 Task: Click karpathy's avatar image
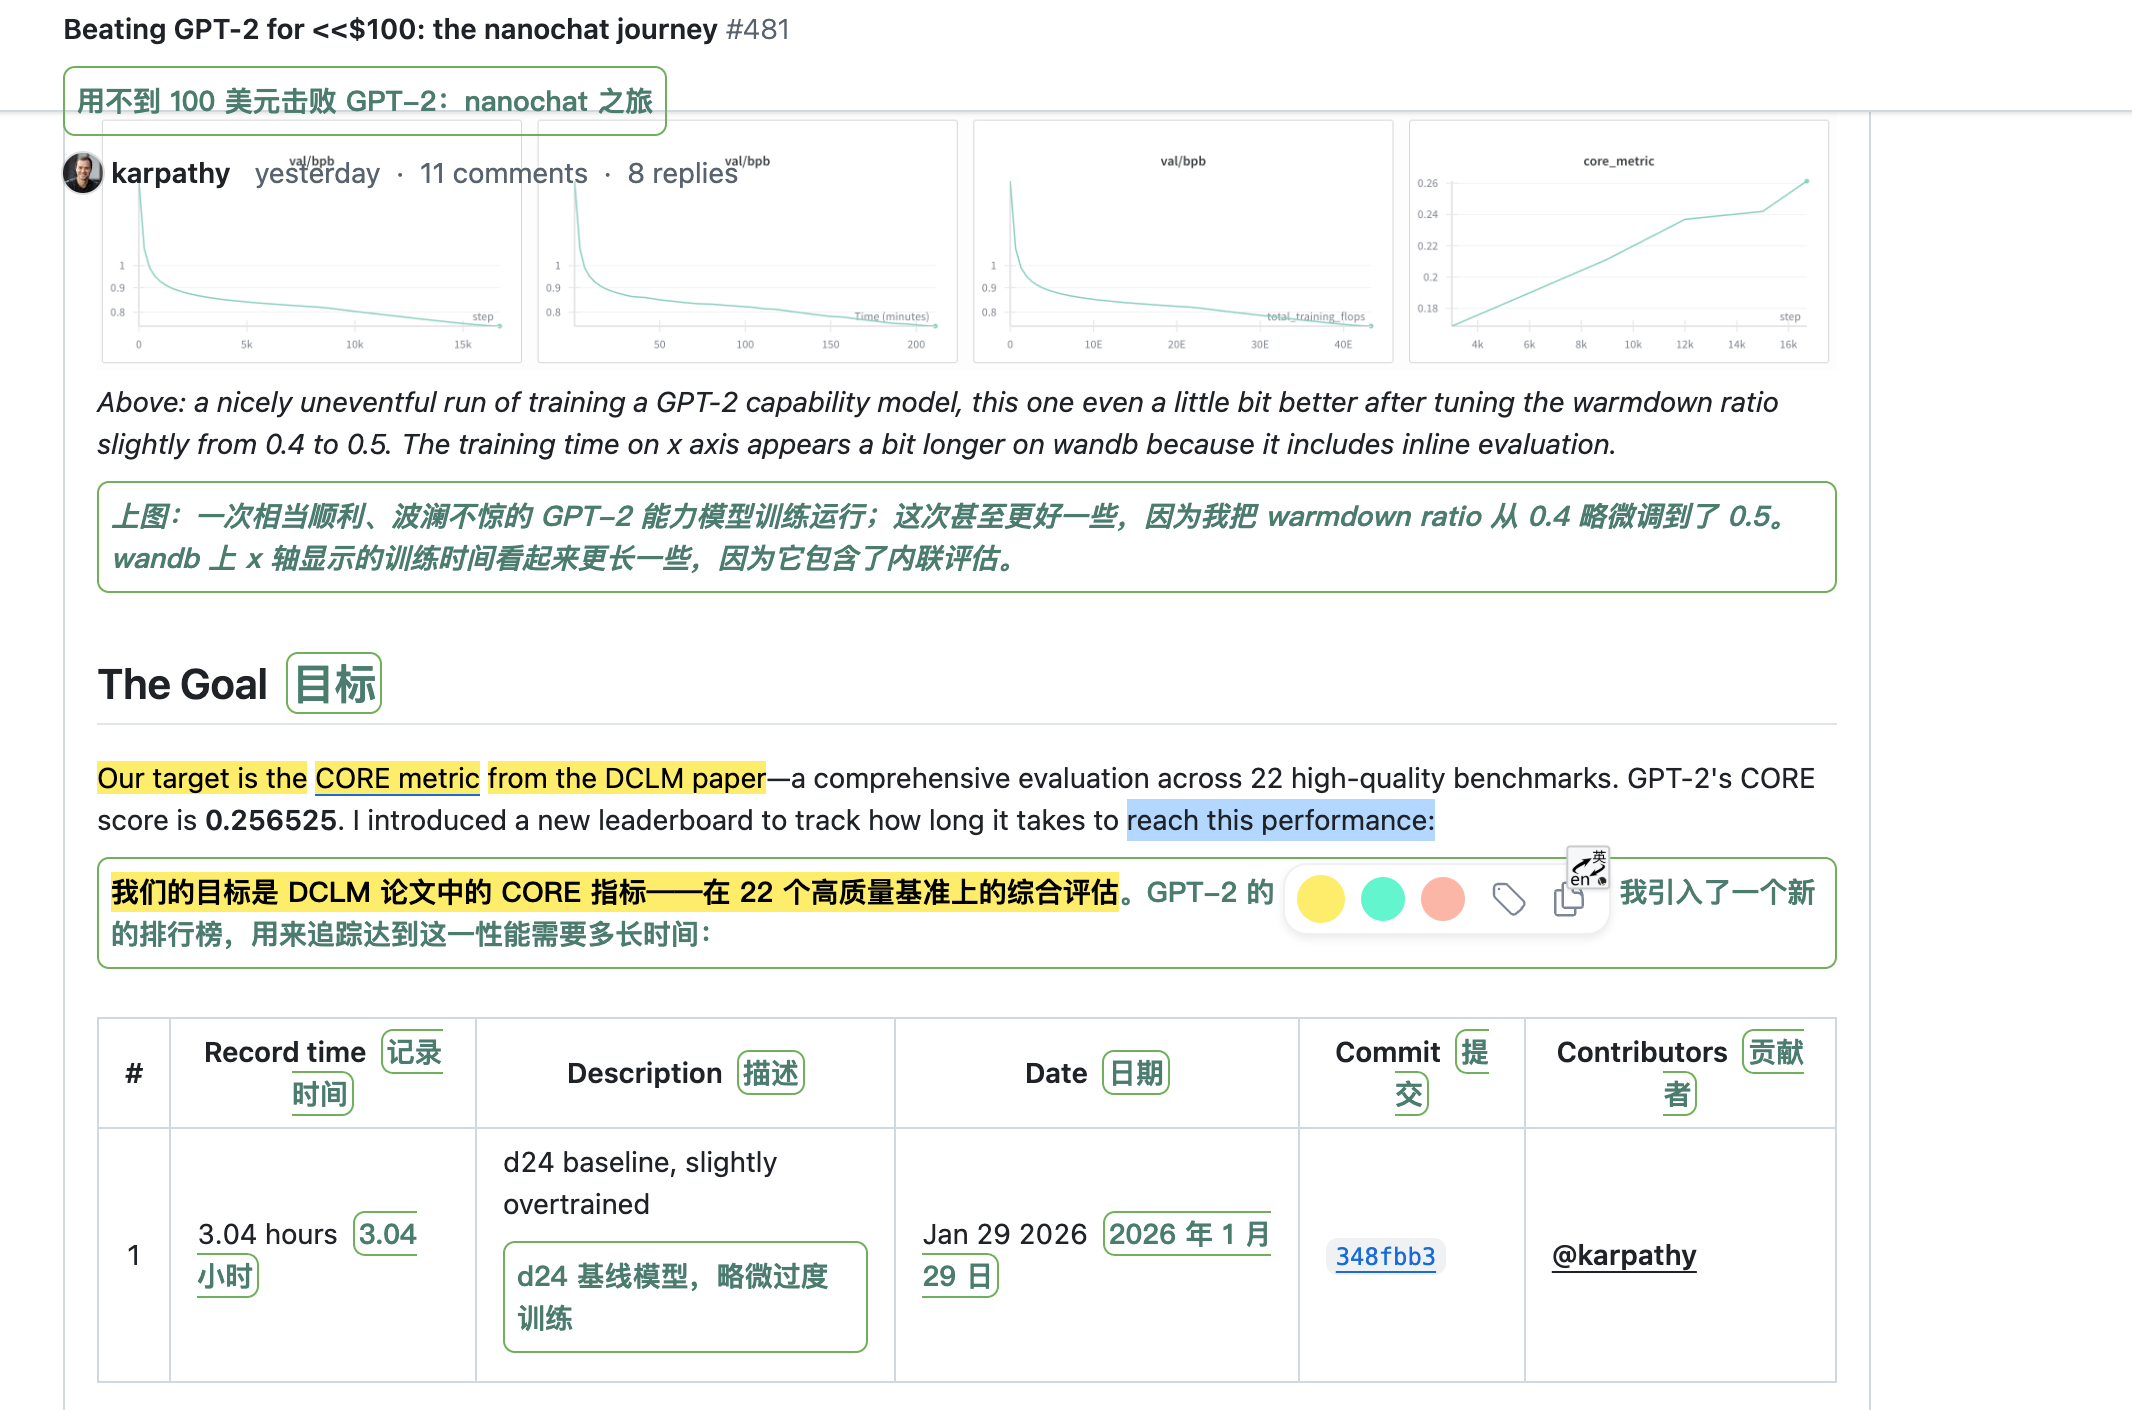point(82,173)
